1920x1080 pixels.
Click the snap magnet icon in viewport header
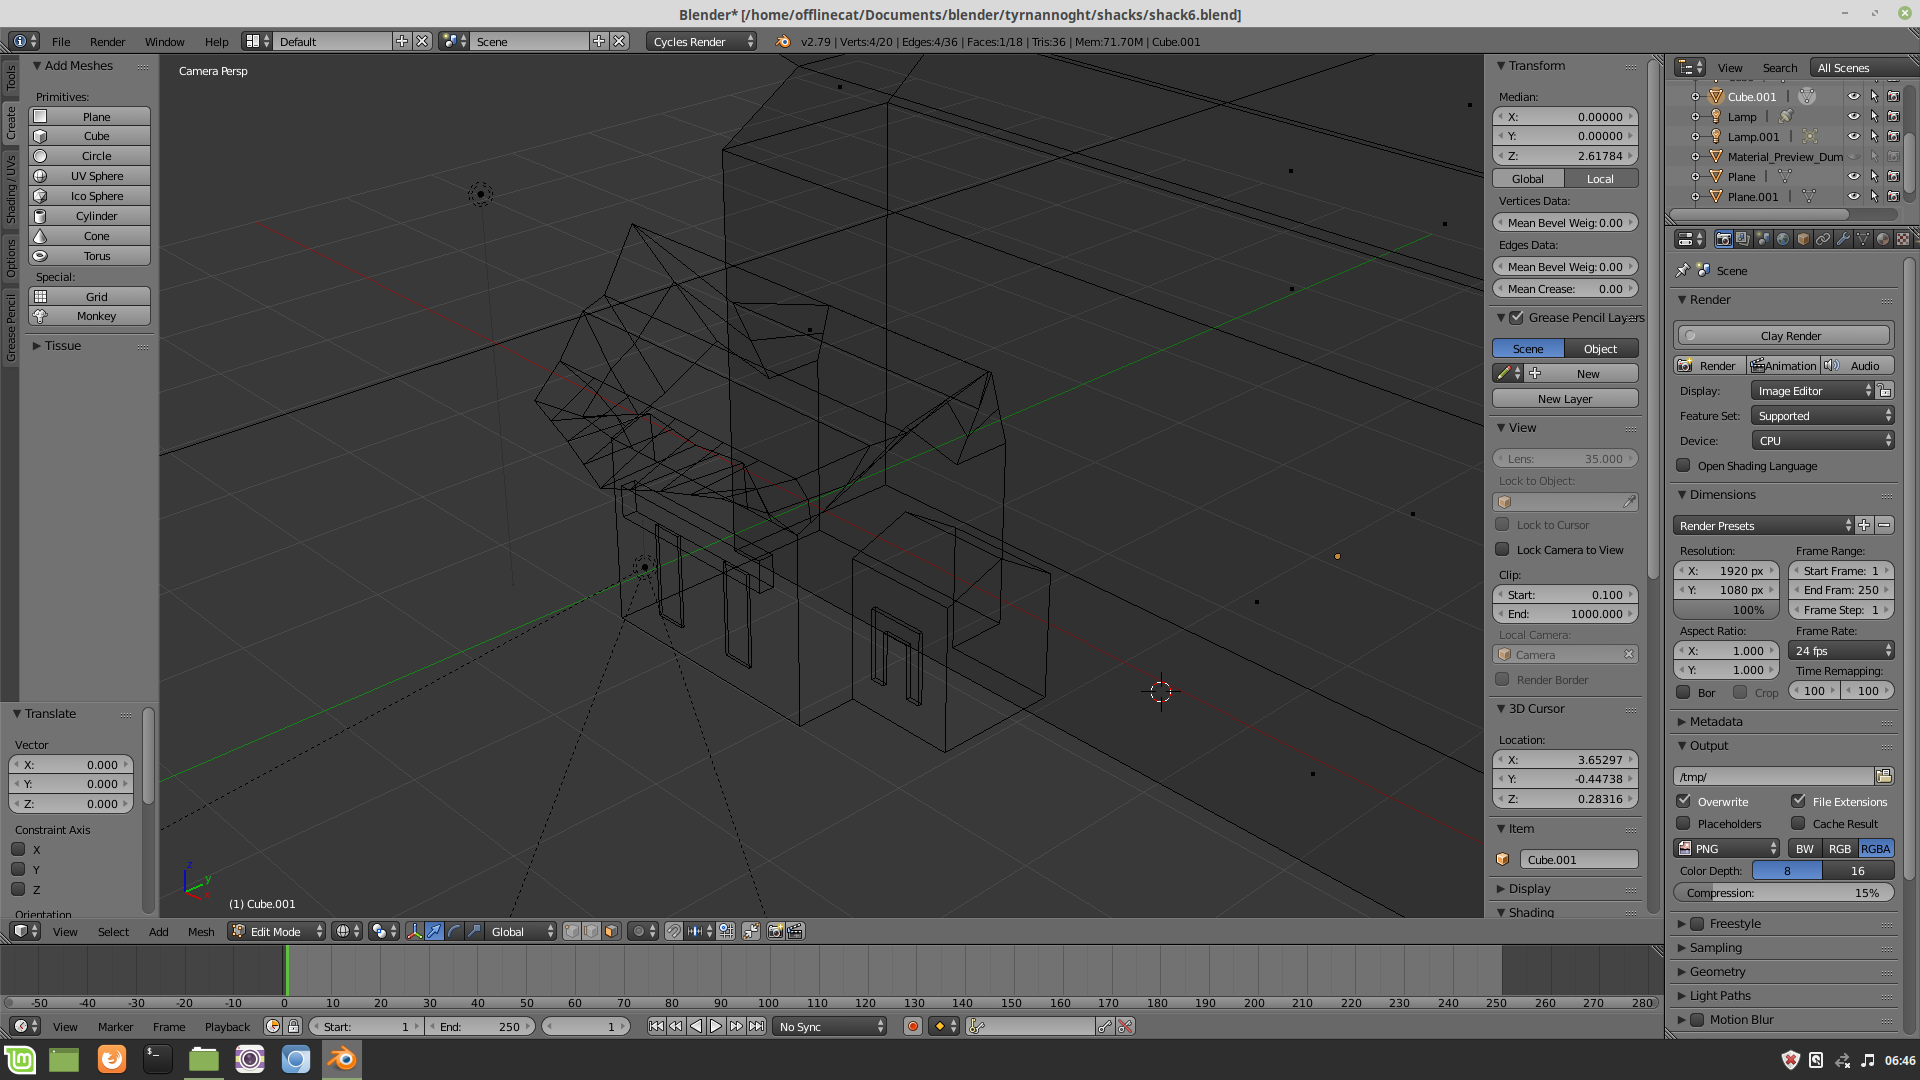pos(673,931)
